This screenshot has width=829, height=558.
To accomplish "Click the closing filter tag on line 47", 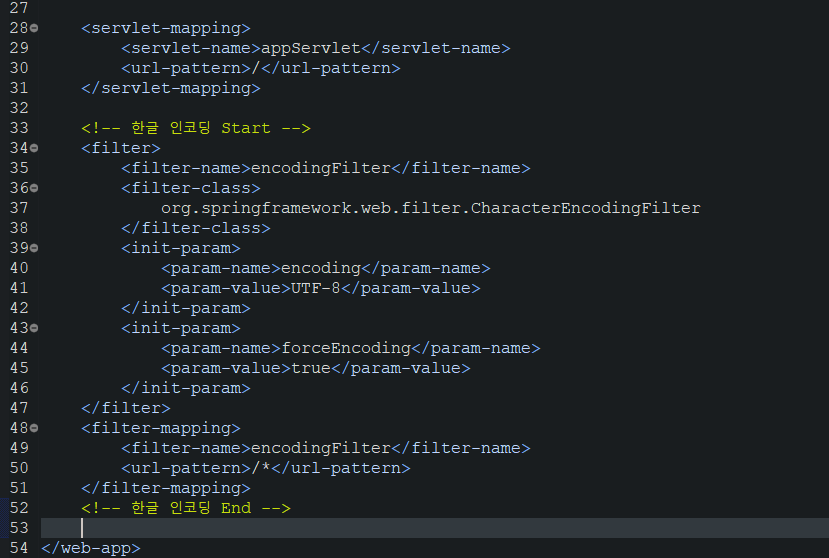I will pos(126,408).
